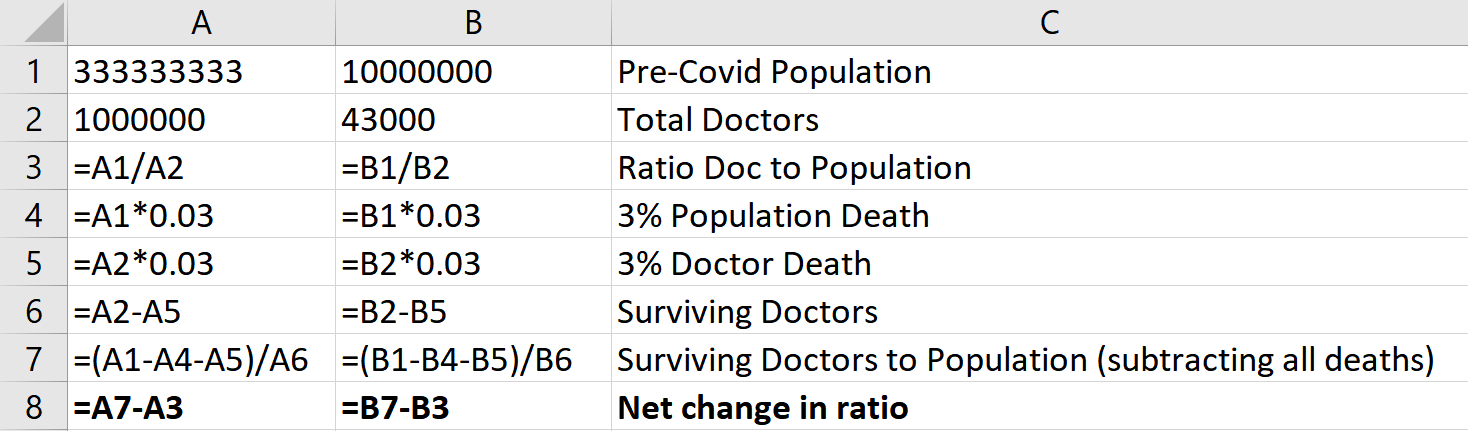Select column C header

pyautogui.click(x=1040, y=23)
